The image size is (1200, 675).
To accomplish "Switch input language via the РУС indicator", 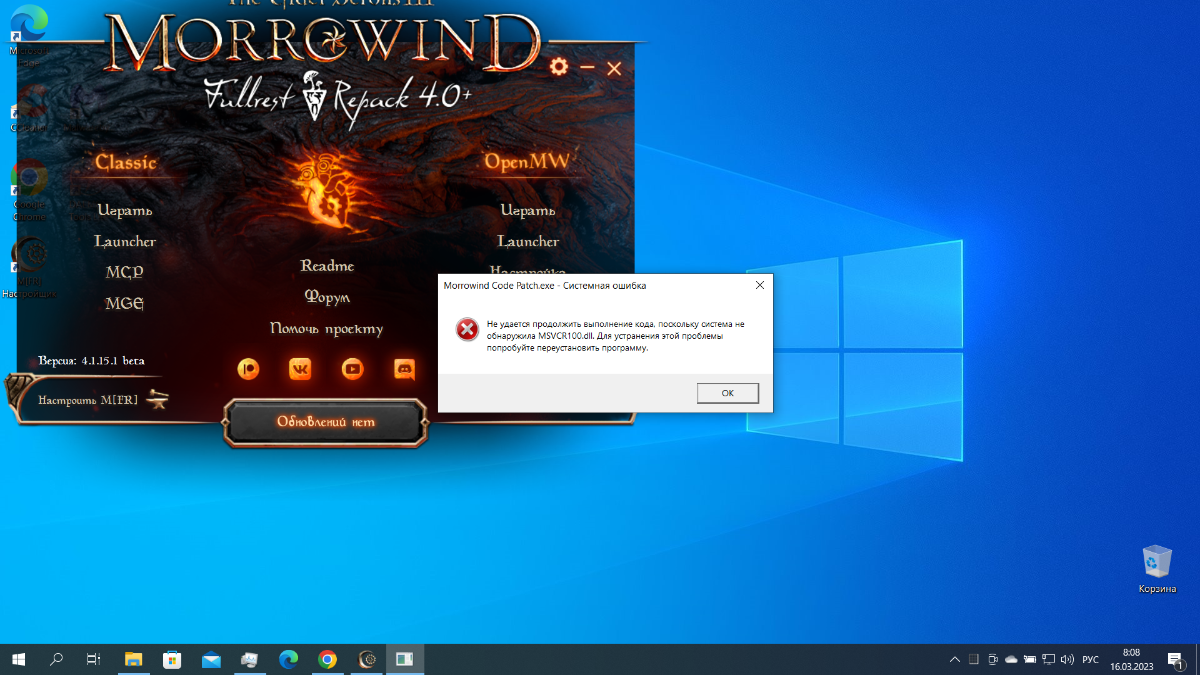I will click(x=1090, y=660).
